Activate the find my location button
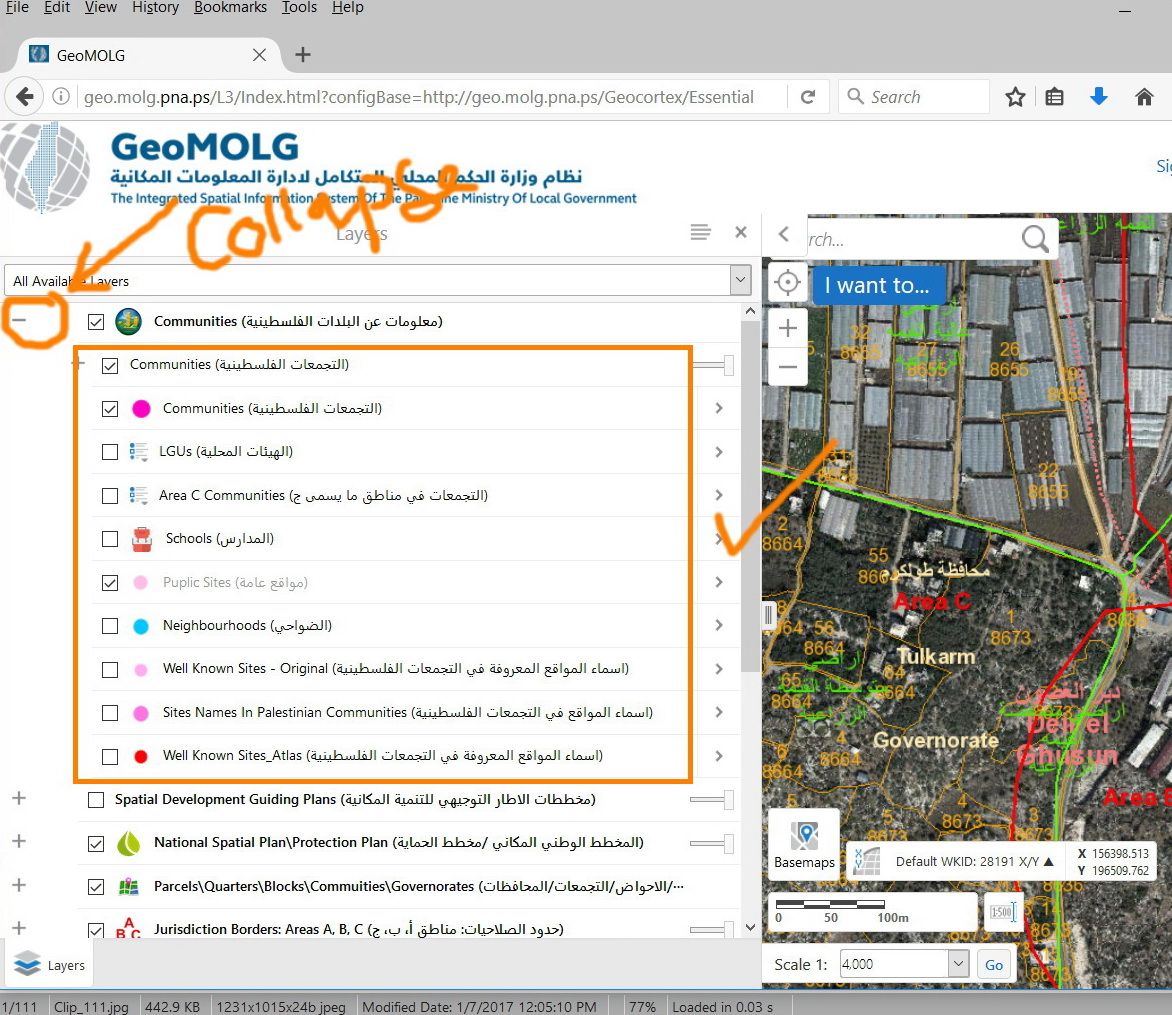 [787, 283]
